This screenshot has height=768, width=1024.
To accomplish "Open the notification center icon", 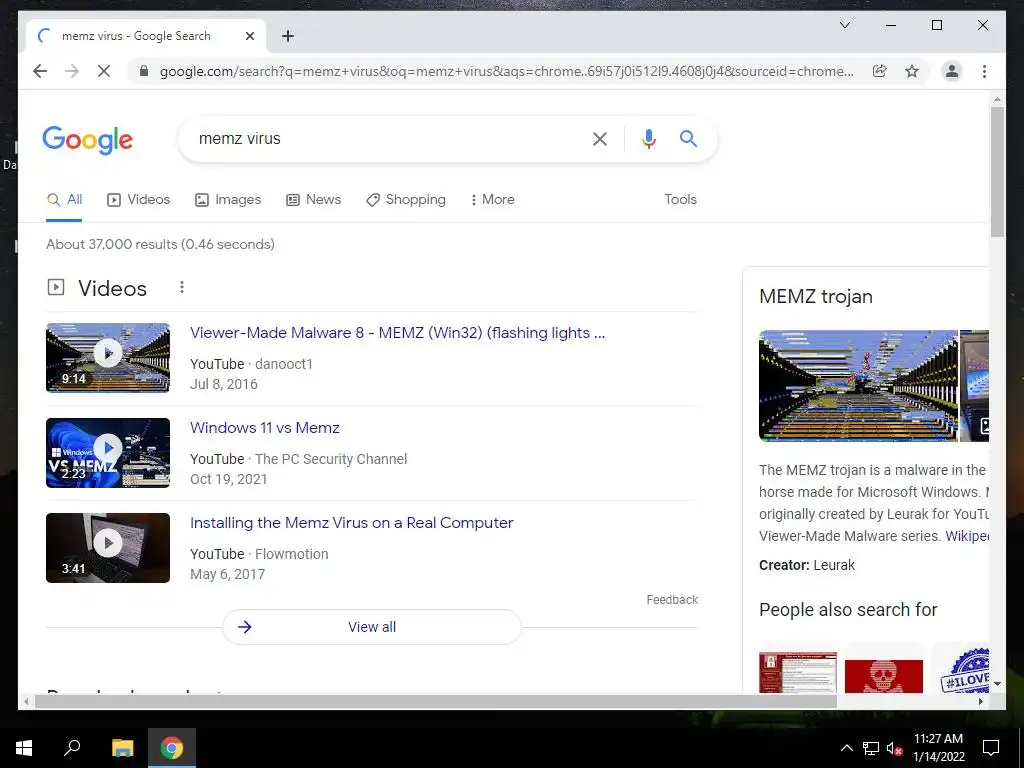I will (991, 748).
